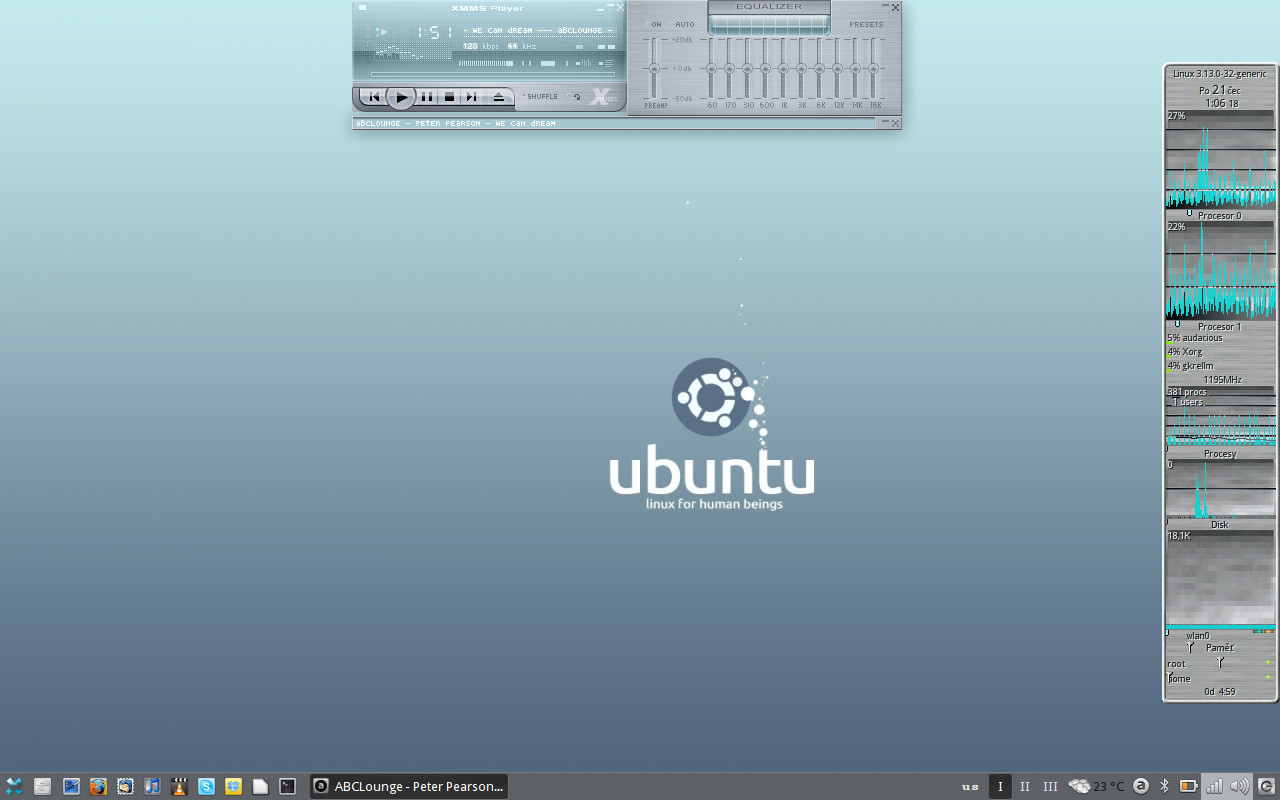The width and height of the screenshot is (1280, 800).
Task: Click the equalizer graph display
Action: (769, 24)
